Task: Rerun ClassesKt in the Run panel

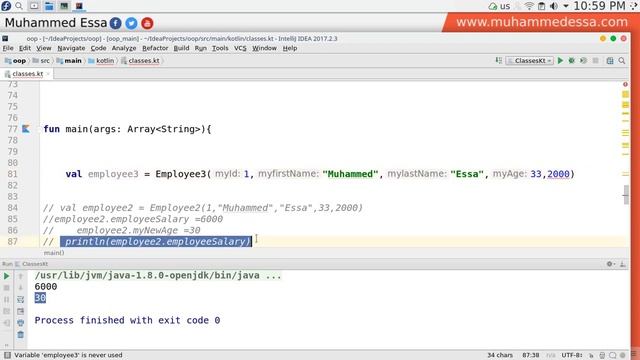Action: click(x=7, y=276)
